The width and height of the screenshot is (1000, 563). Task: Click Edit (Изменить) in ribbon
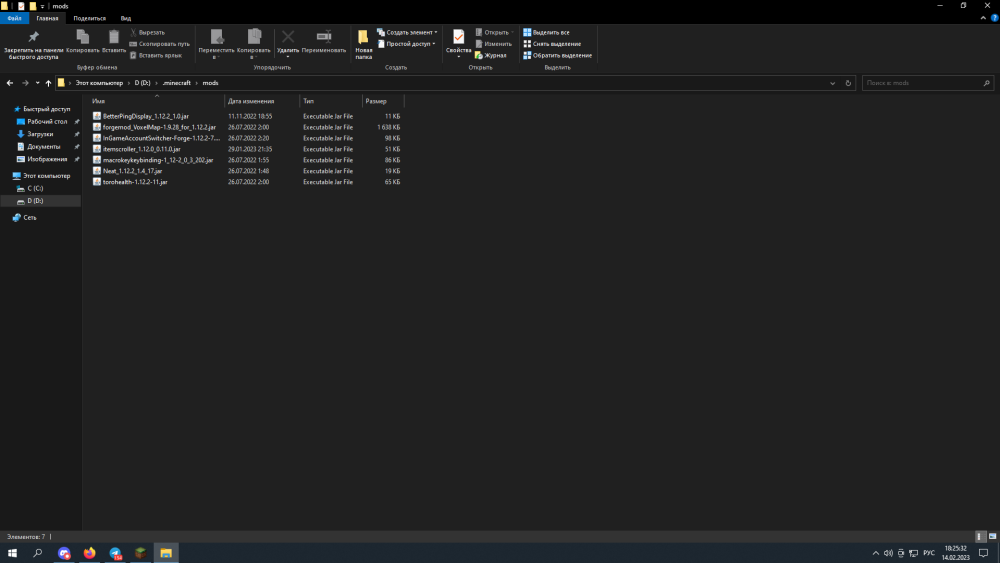tap(493, 44)
